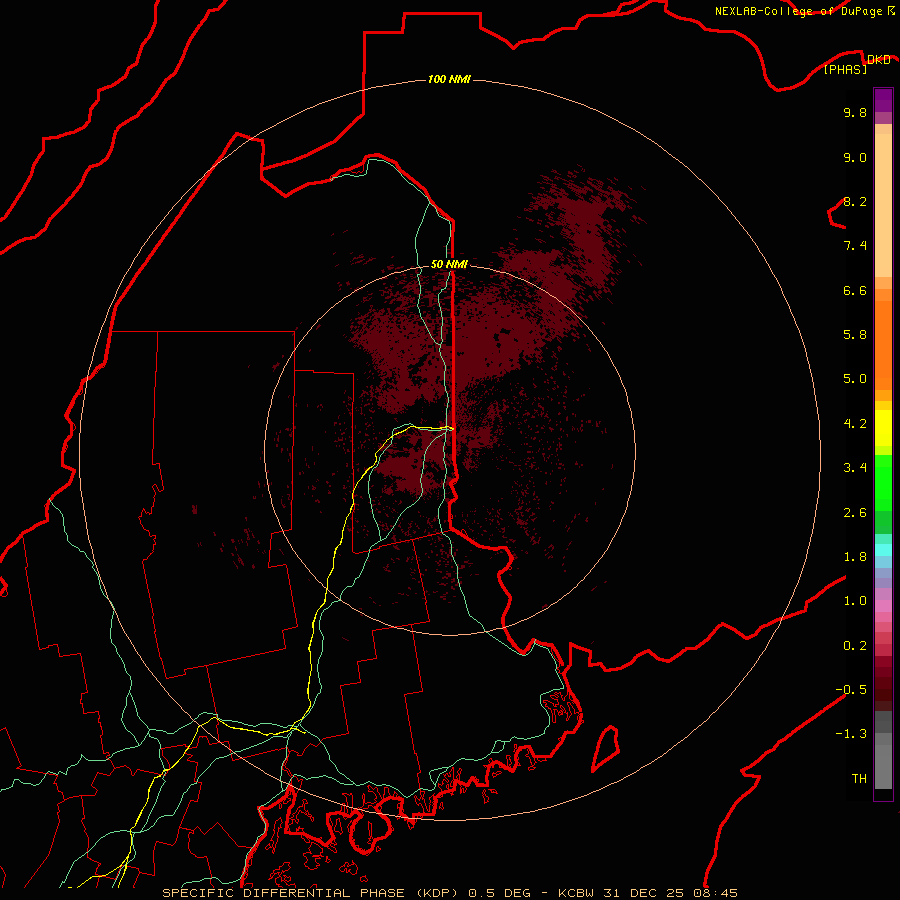Pick the bright green block in color bar
The height and width of the screenshot is (900, 900).
883,482
